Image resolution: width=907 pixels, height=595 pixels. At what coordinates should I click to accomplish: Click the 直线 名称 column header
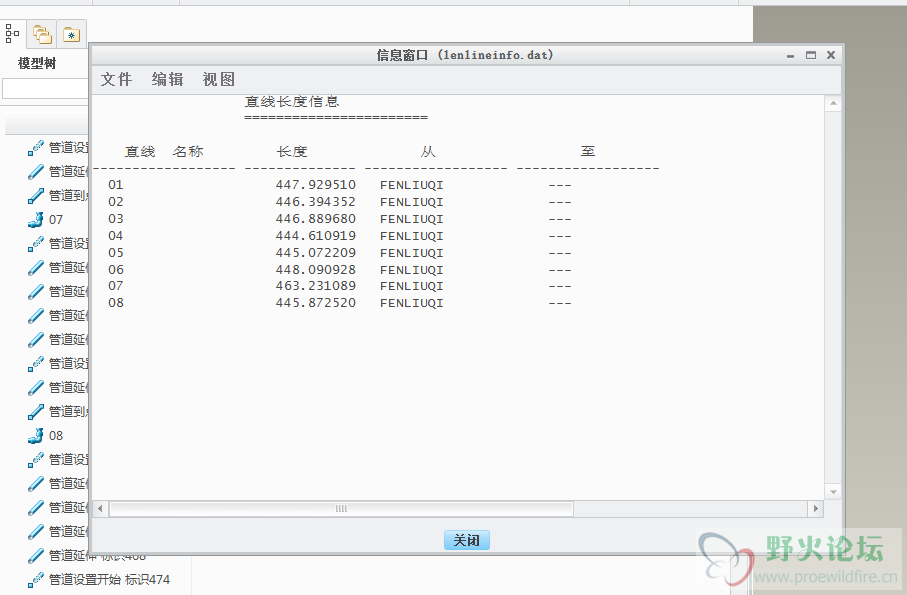pos(164,151)
